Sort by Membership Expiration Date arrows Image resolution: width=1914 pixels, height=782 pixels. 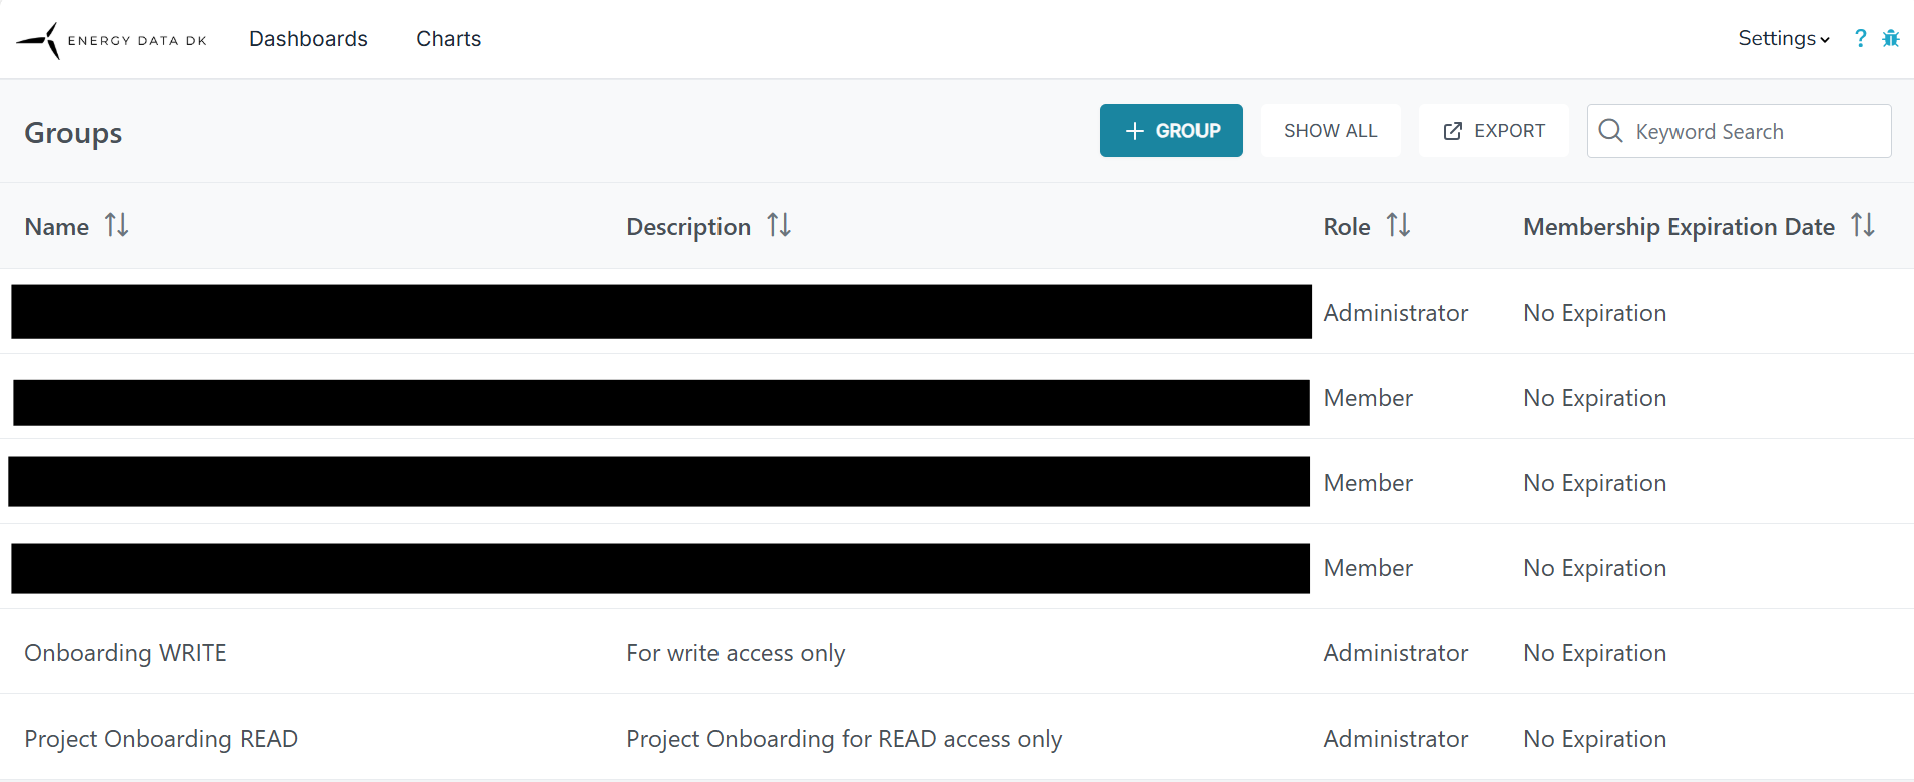1862,226
